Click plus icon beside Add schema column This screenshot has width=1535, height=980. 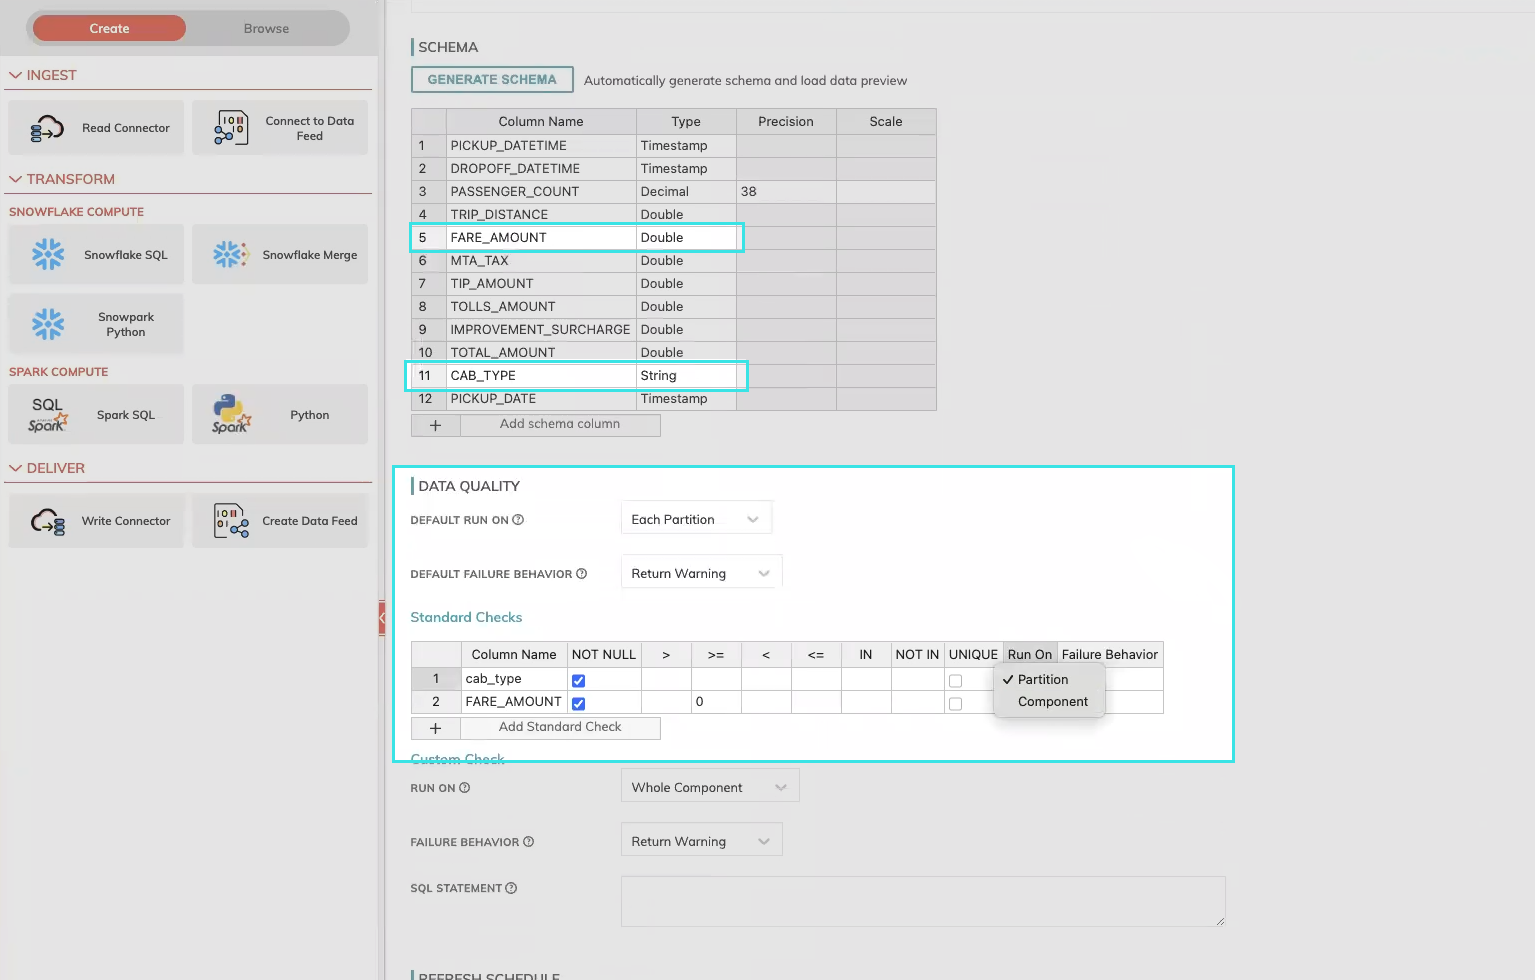tap(435, 425)
